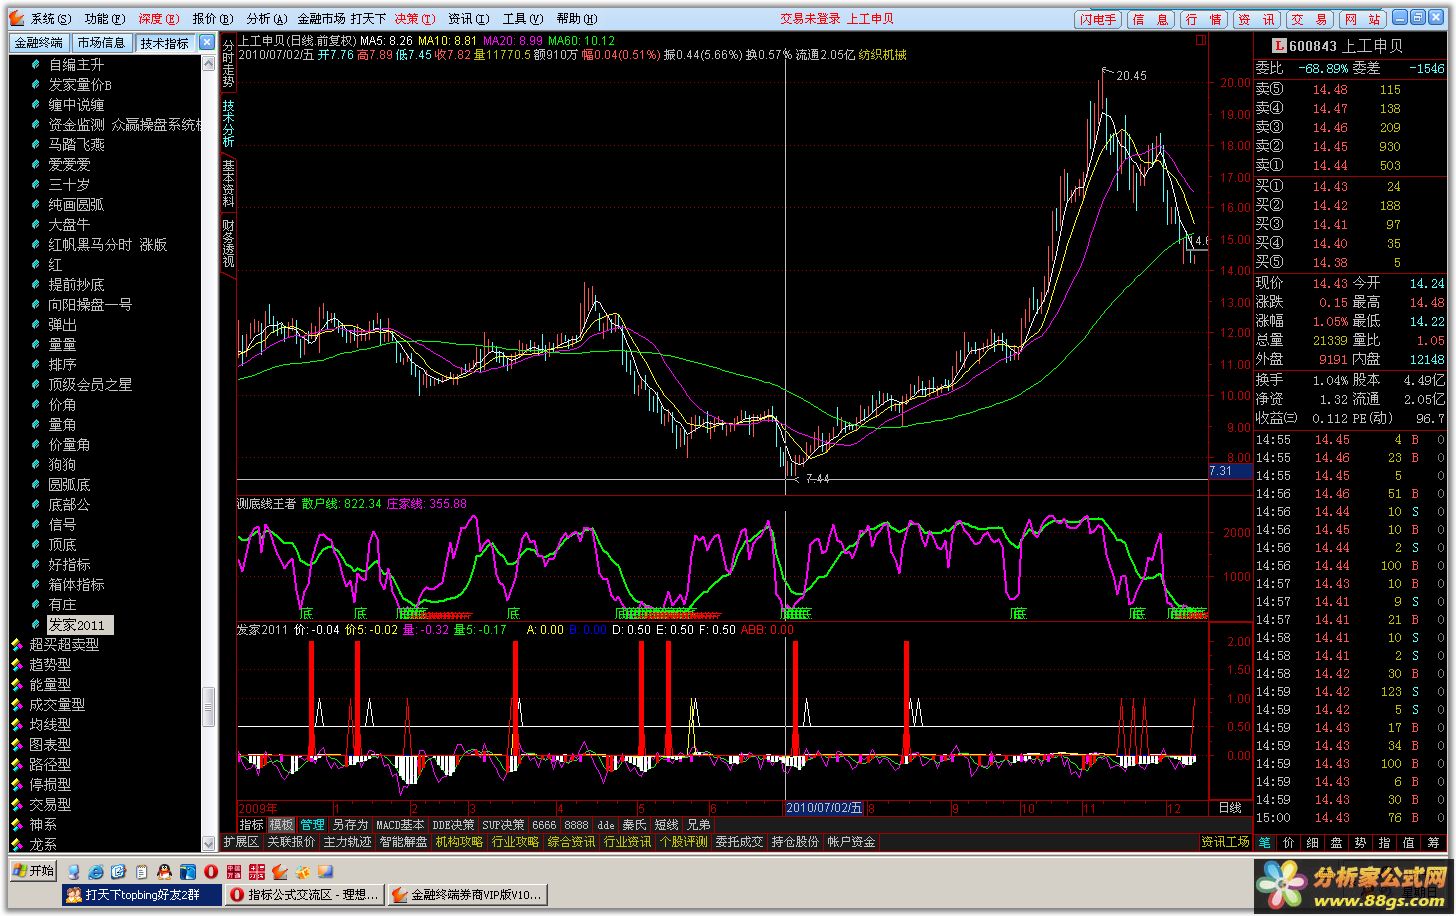Select the 箱体指标 indicator
Viewport: 1456px width, 916px height.
click(x=76, y=585)
